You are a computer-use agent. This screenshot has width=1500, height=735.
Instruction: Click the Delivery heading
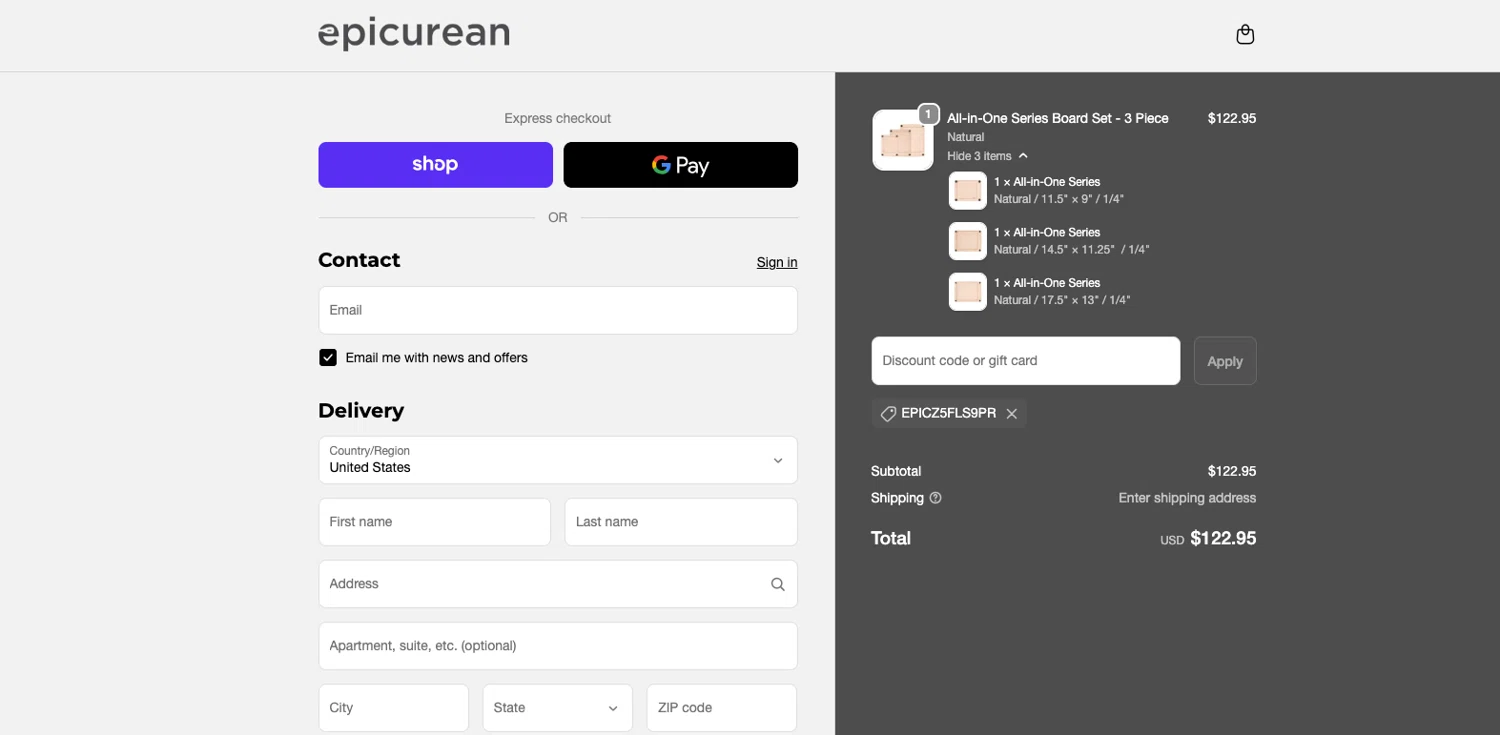tap(361, 411)
